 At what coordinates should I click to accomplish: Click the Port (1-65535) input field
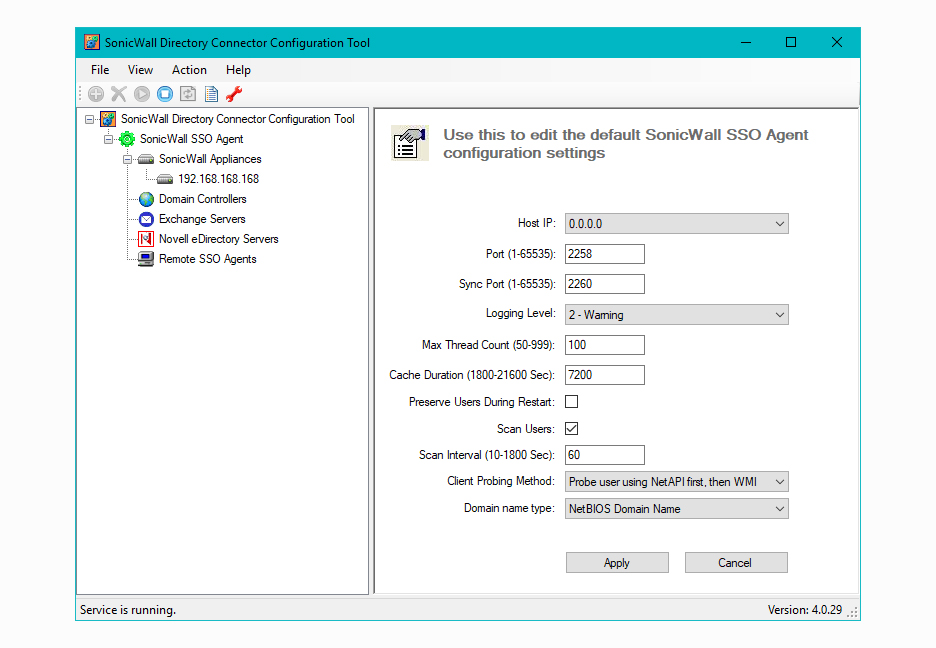point(605,254)
